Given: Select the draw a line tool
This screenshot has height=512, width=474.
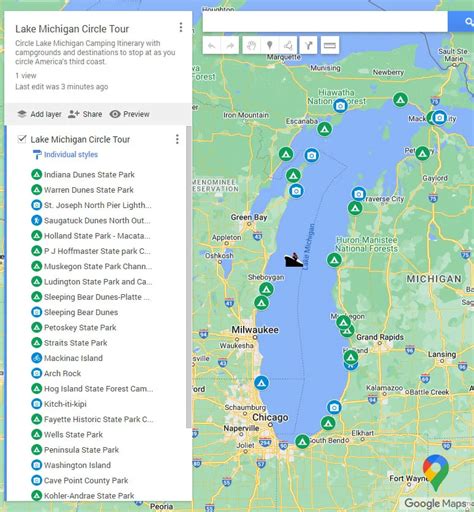Looking at the screenshot, I should 288,45.
